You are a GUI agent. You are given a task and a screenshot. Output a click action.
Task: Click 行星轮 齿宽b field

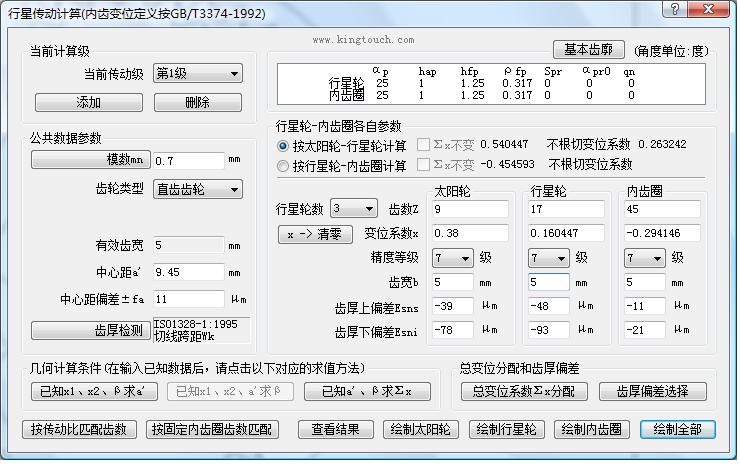pos(548,282)
